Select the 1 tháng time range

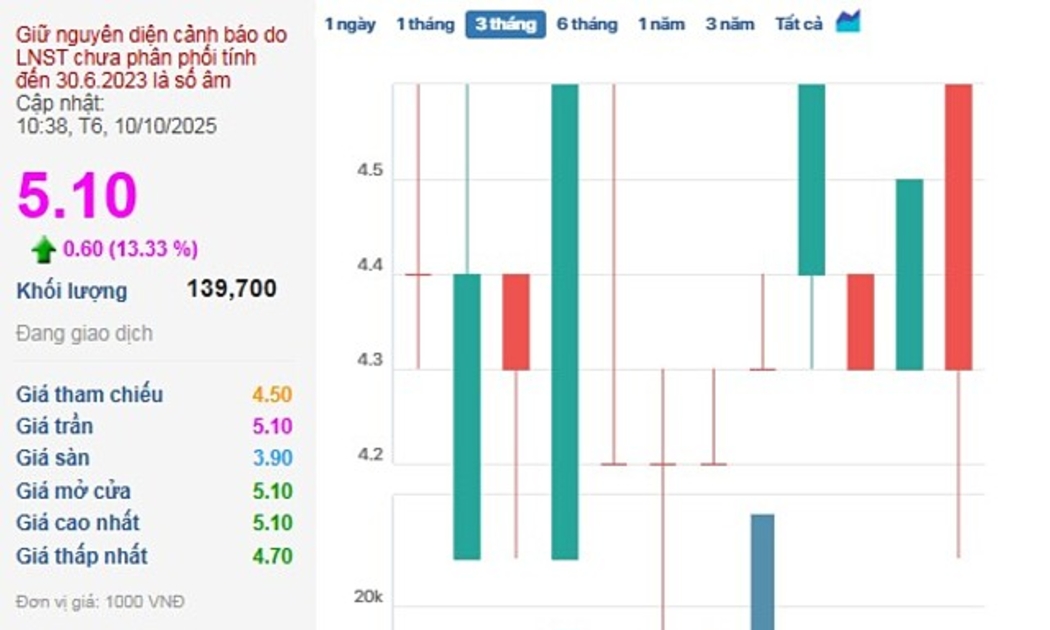[x=425, y=24]
